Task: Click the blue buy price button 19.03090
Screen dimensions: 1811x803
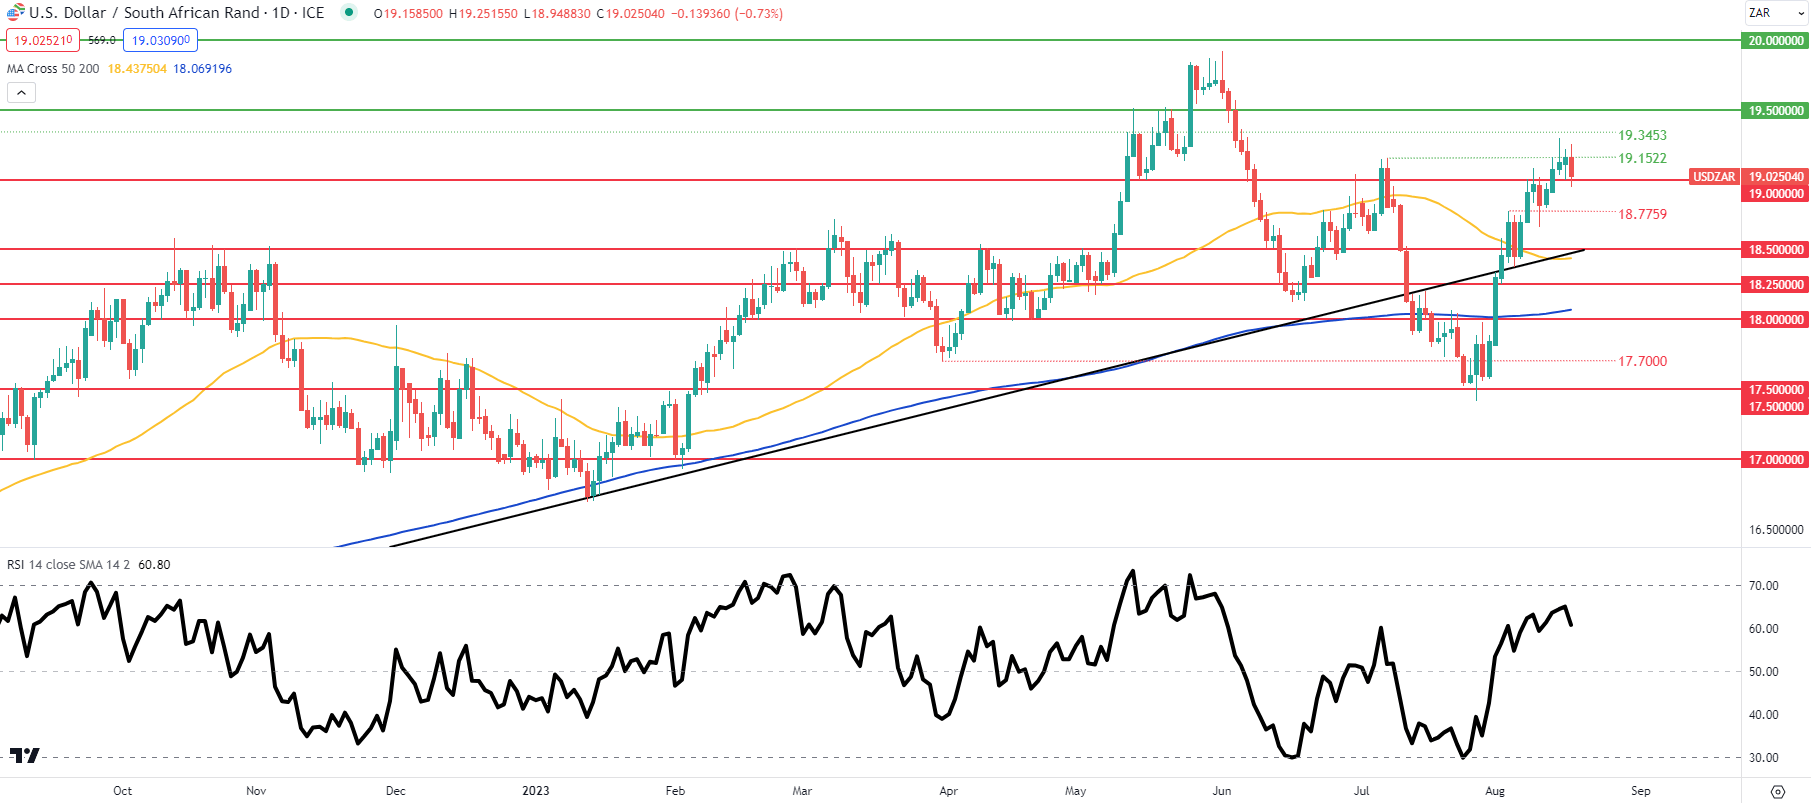Action: click(x=161, y=40)
